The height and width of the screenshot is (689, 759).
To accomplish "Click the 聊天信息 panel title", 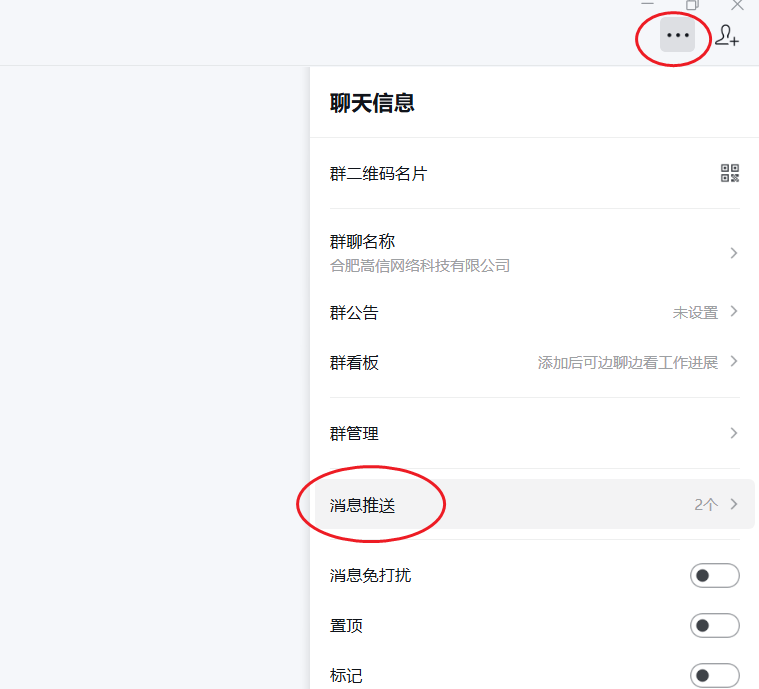I will coord(372,103).
